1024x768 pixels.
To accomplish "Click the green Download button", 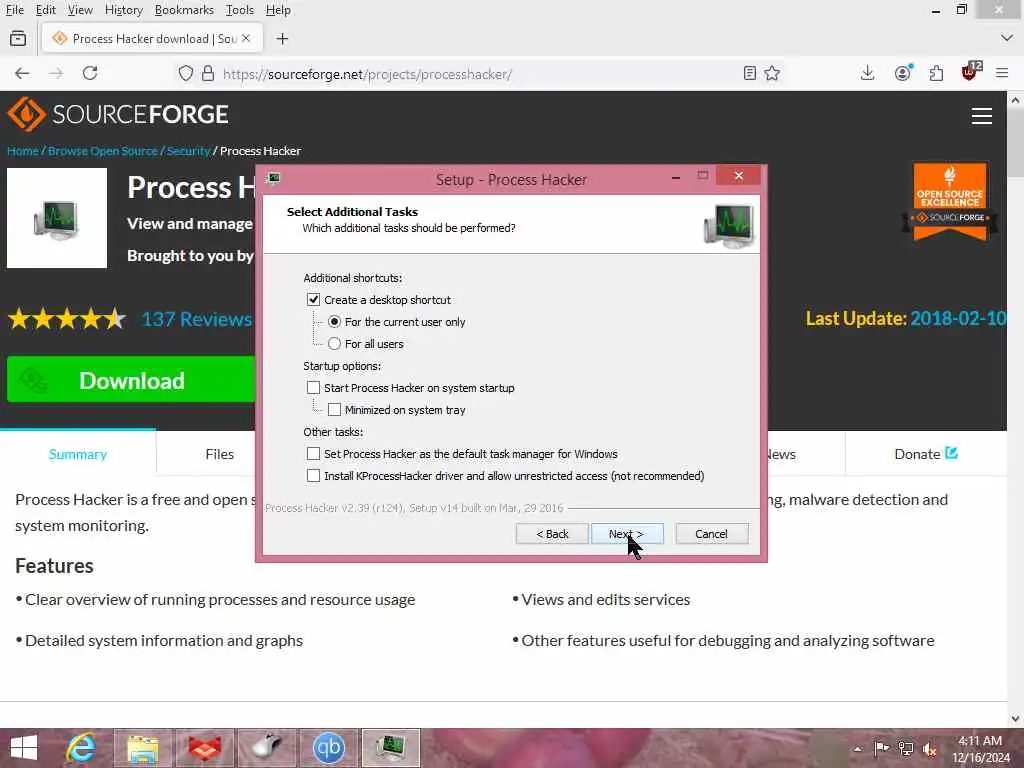I will tap(131, 379).
